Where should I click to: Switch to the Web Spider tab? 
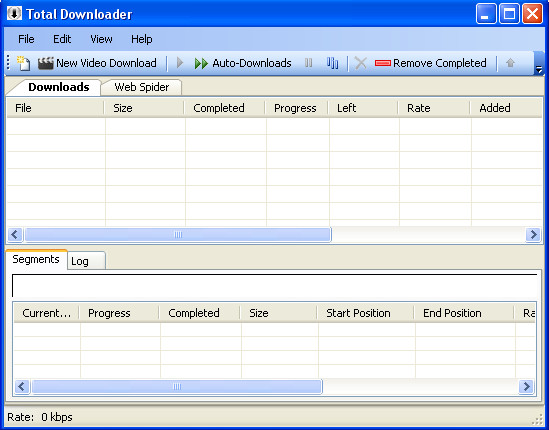point(141,87)
